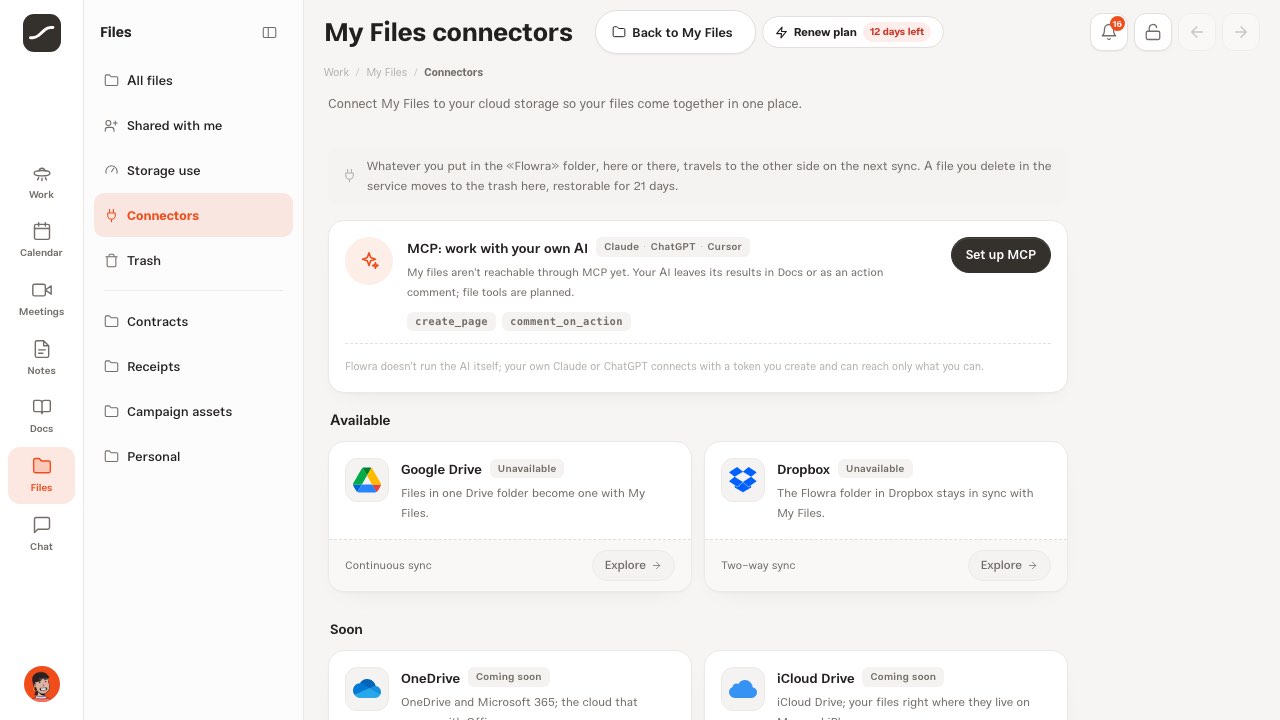Open the Campaign assets folder
The height and width of the screenshot is (720, 1280).
pyautogui.click(x=193, y=411)
